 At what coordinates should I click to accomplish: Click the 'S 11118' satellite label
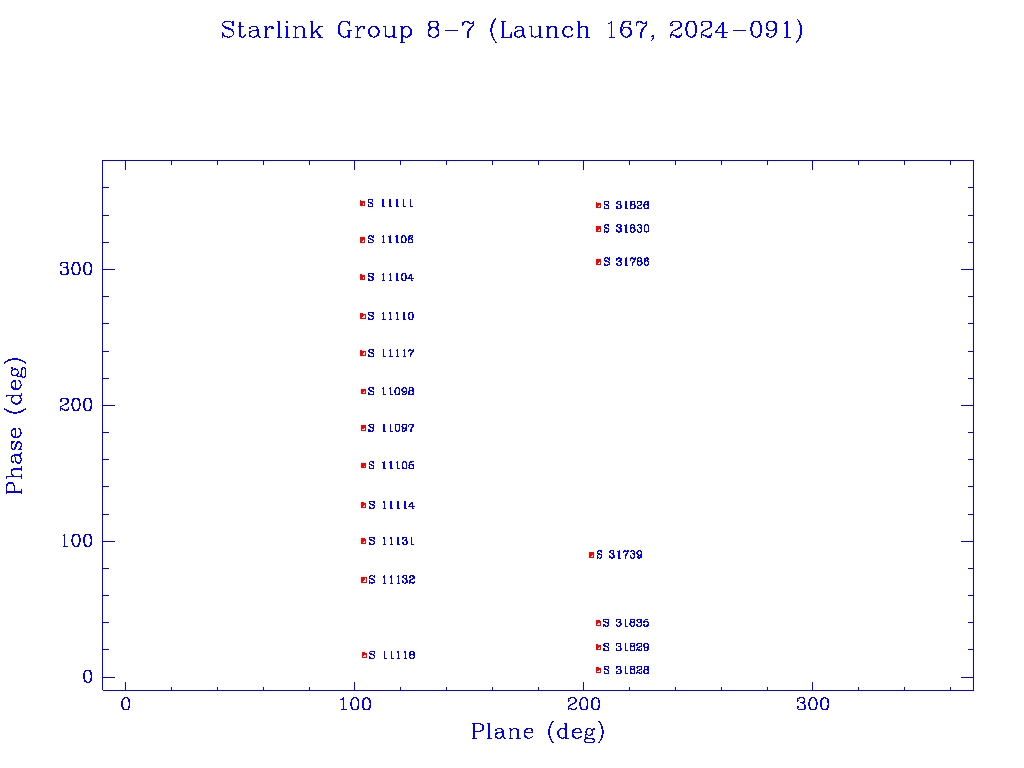pyautogui.click(x=392, y=656)
